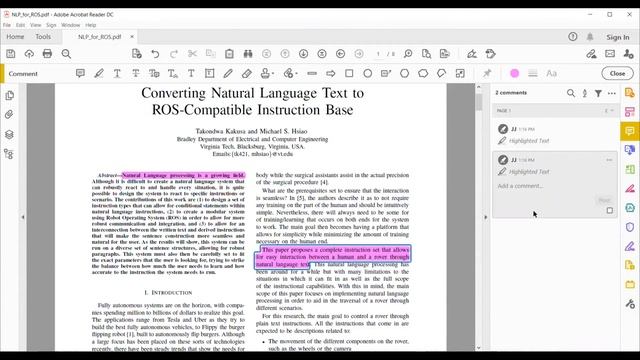Image resolution: width=640 pixels, height=360 pixels.
Task: Open the View menu
Action: [x=36, y=25]
